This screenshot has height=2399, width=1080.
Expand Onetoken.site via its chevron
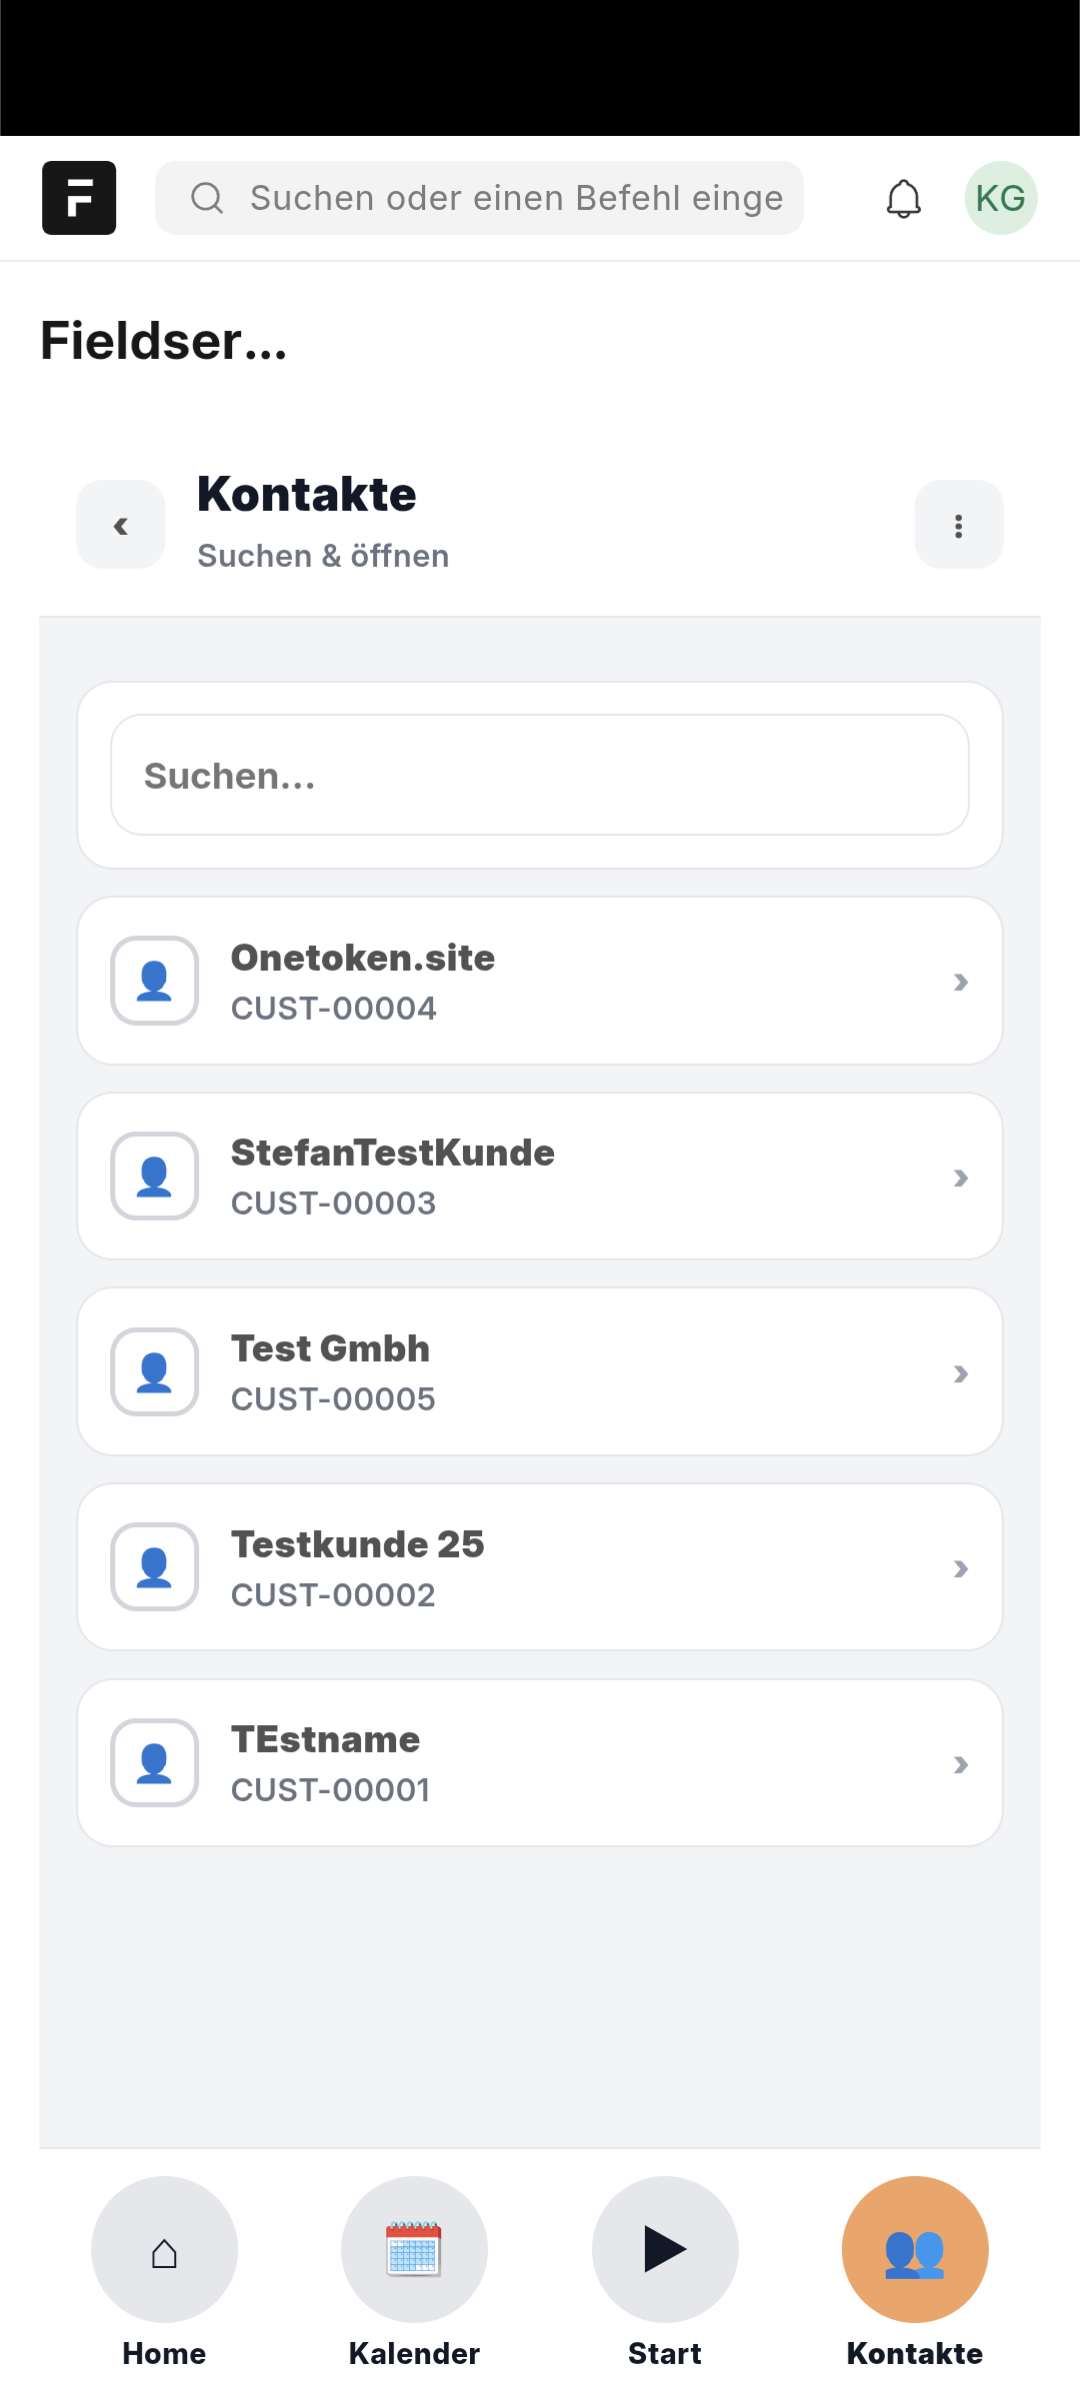(x=961, y=982)
